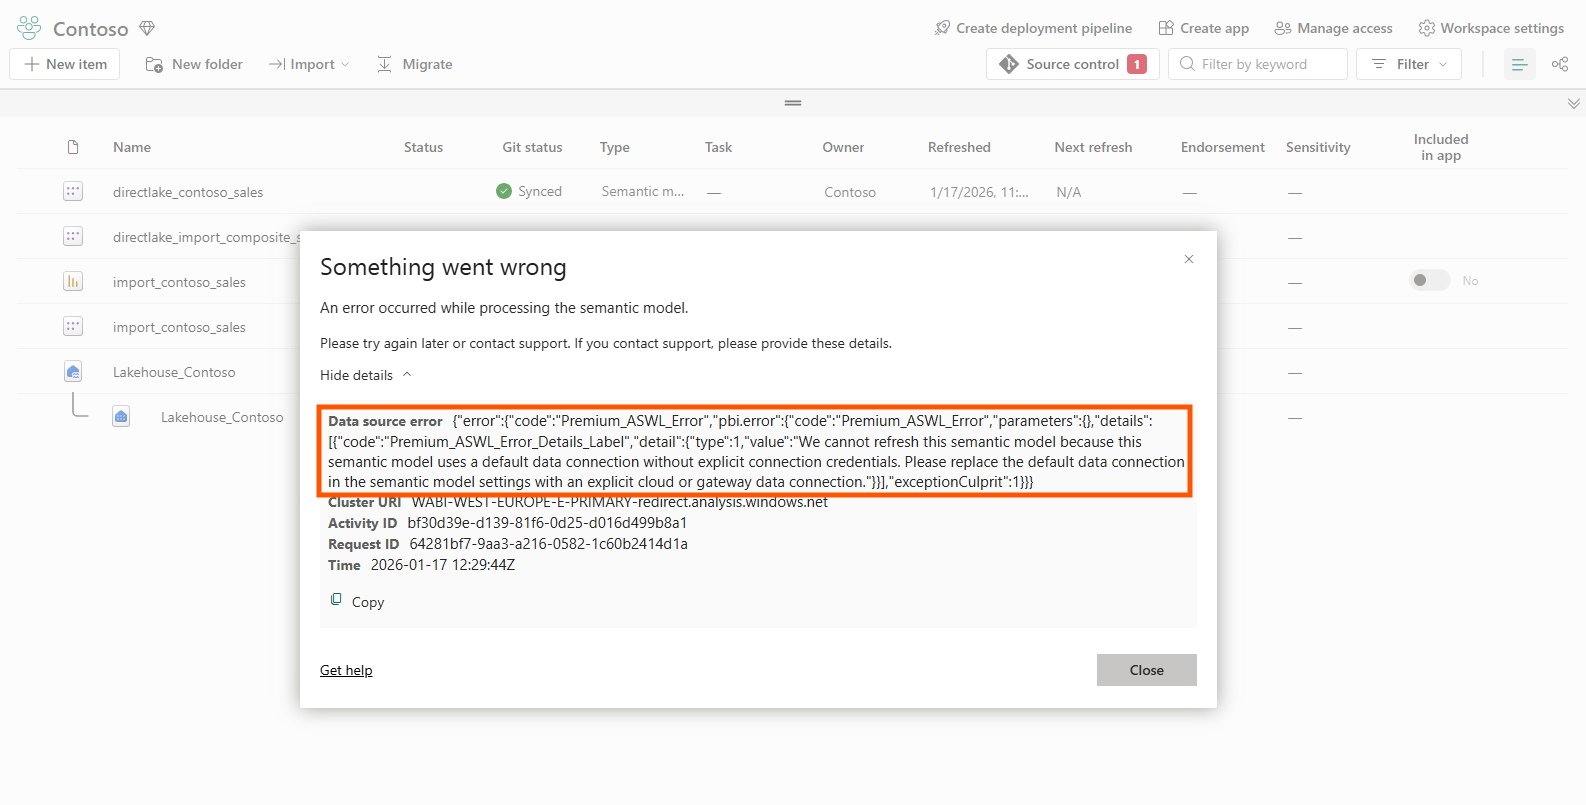Select the Request ID value
1586x805 pixels.
(x=548, y=544)
